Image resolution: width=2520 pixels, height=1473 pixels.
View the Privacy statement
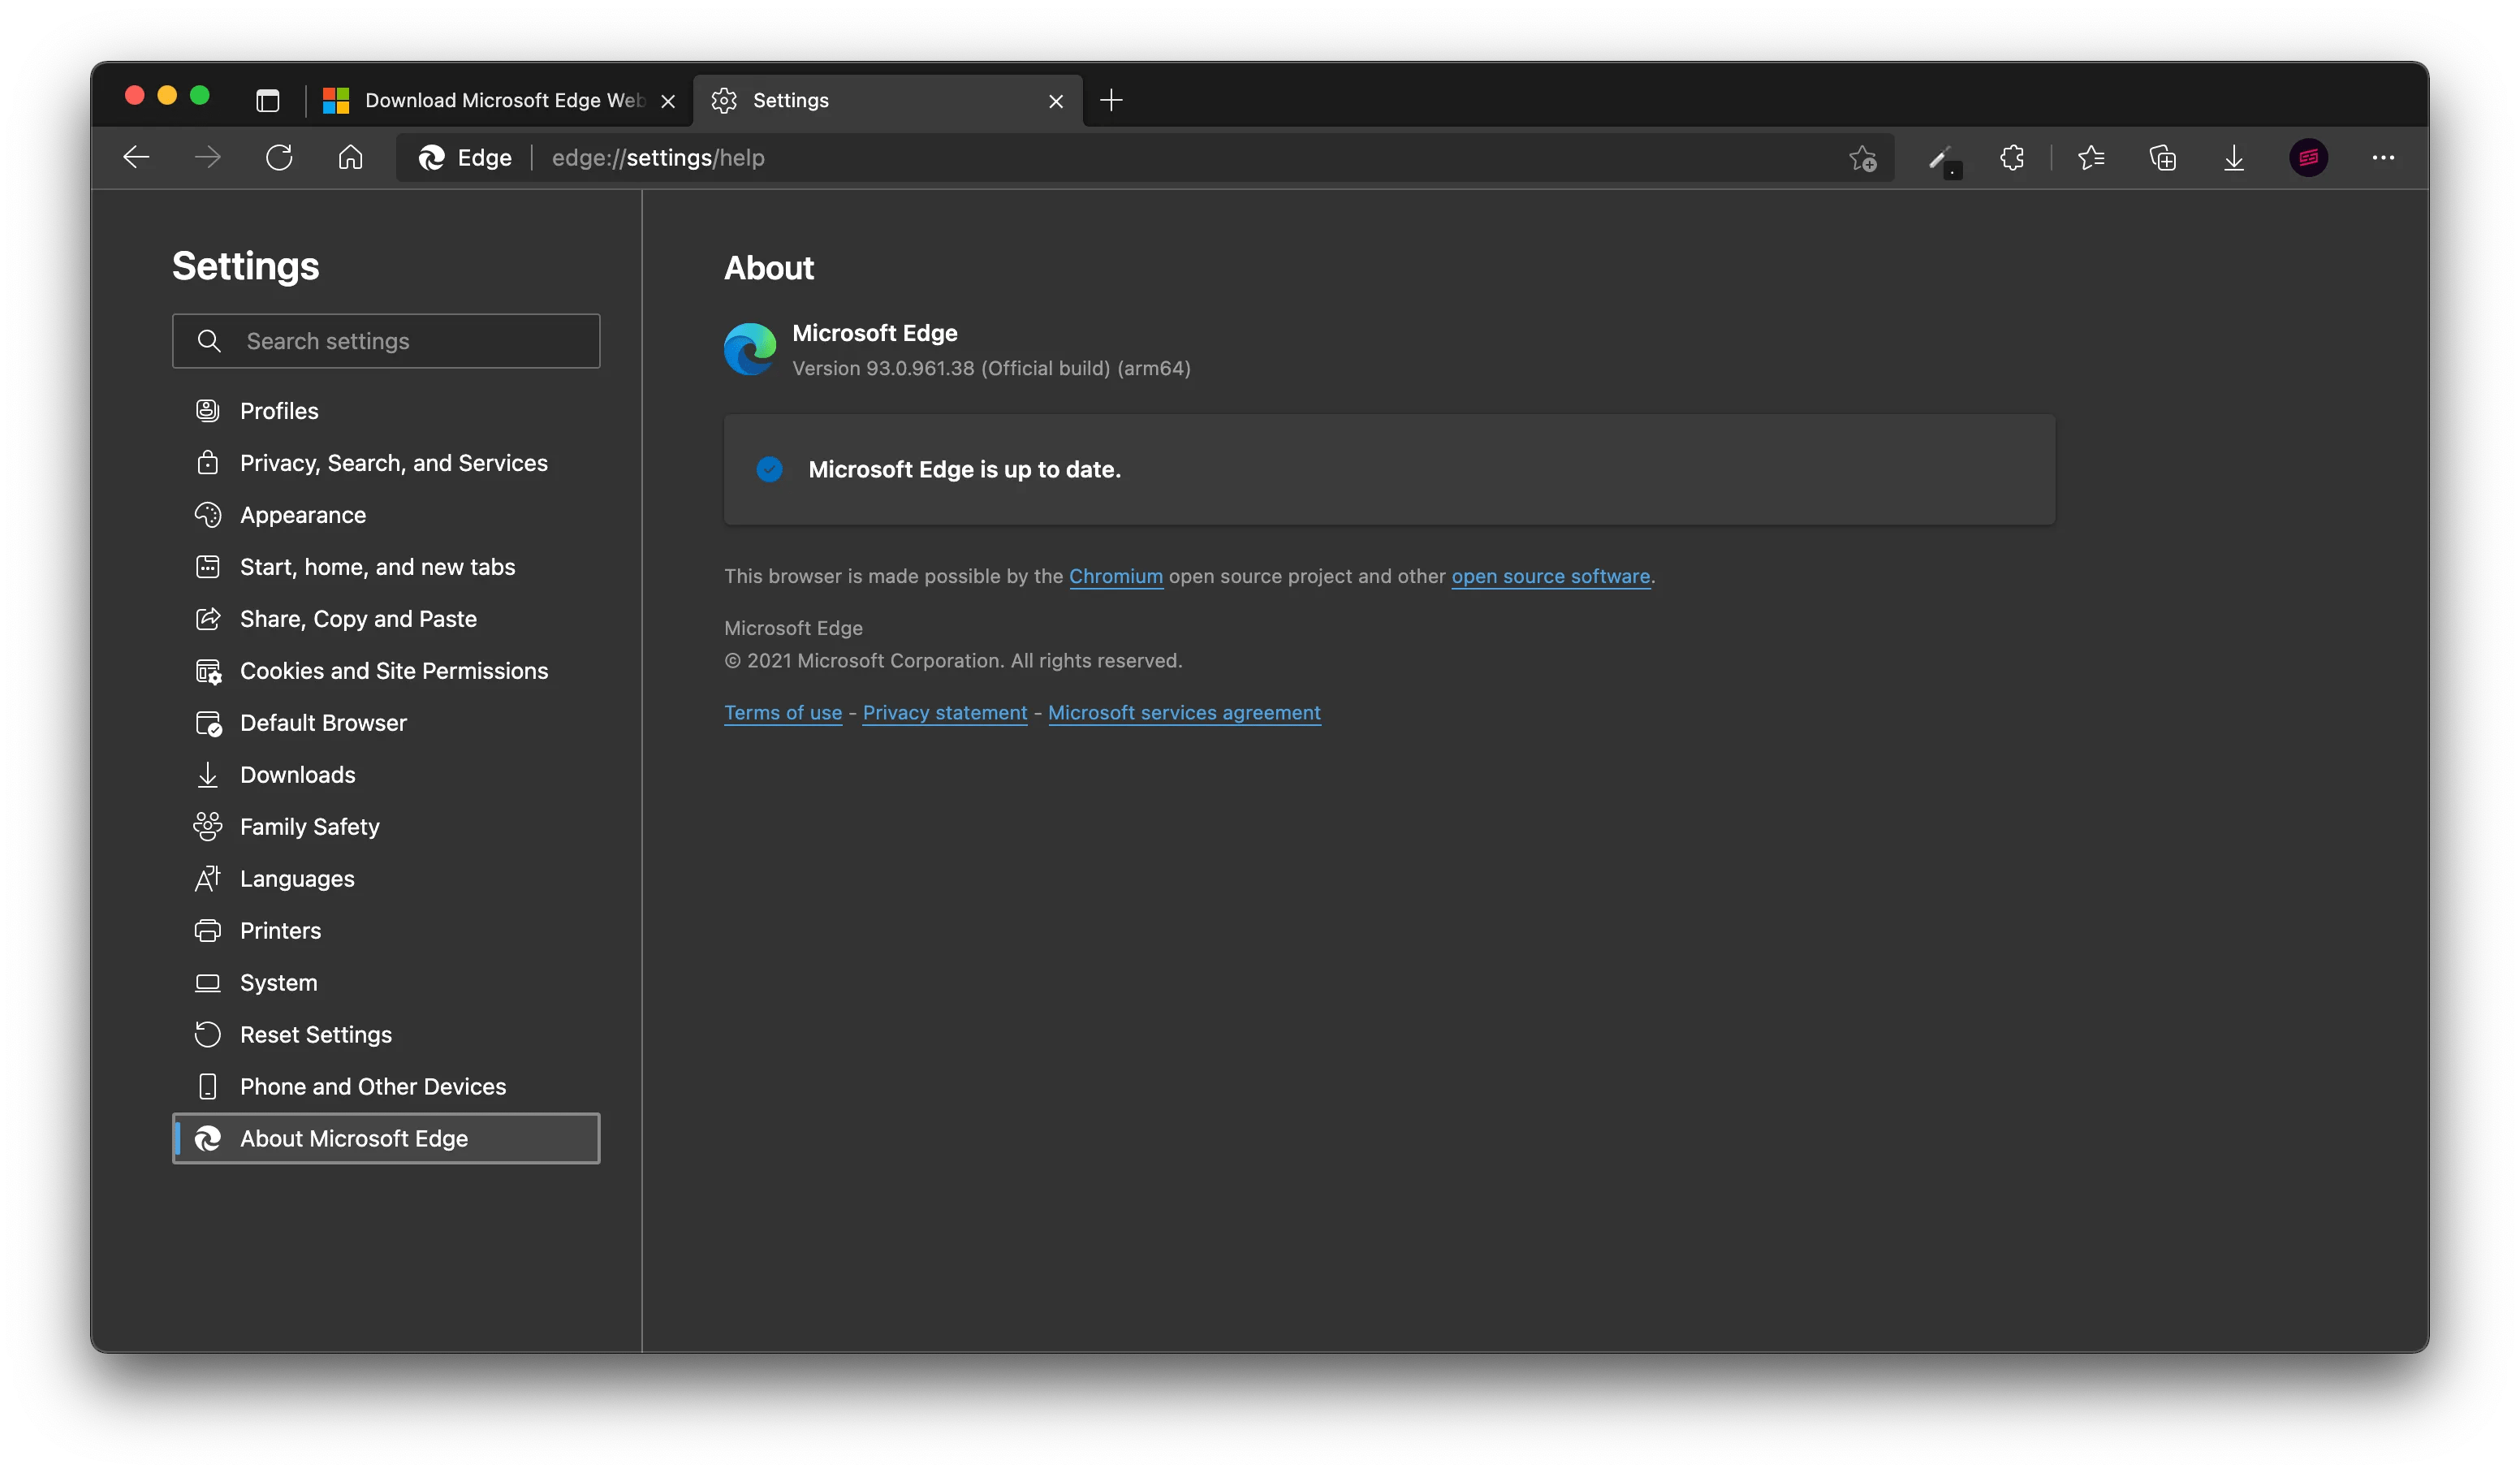pos(945,712)
